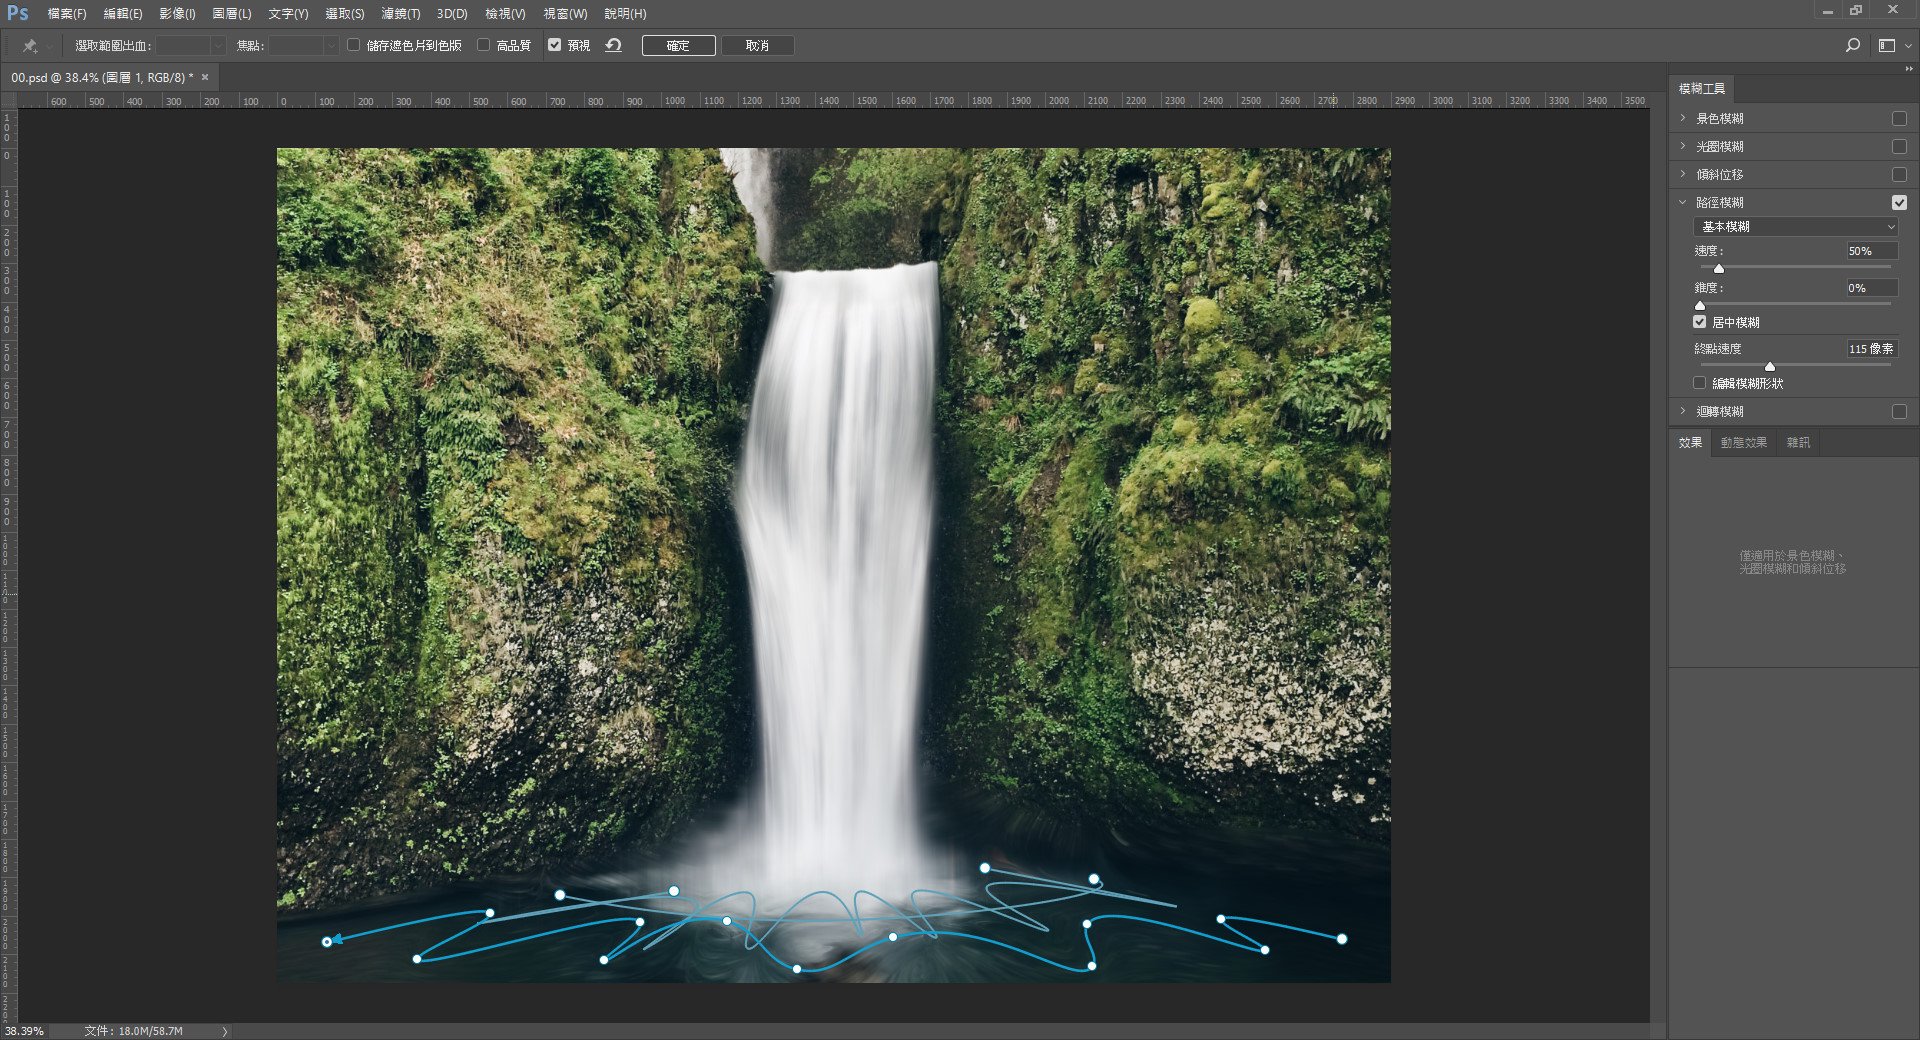Expand the 光圈模糊 section
The height and width of the screenshot is (1040, 1920).
pyautogui.click(x=1683, y=146)
